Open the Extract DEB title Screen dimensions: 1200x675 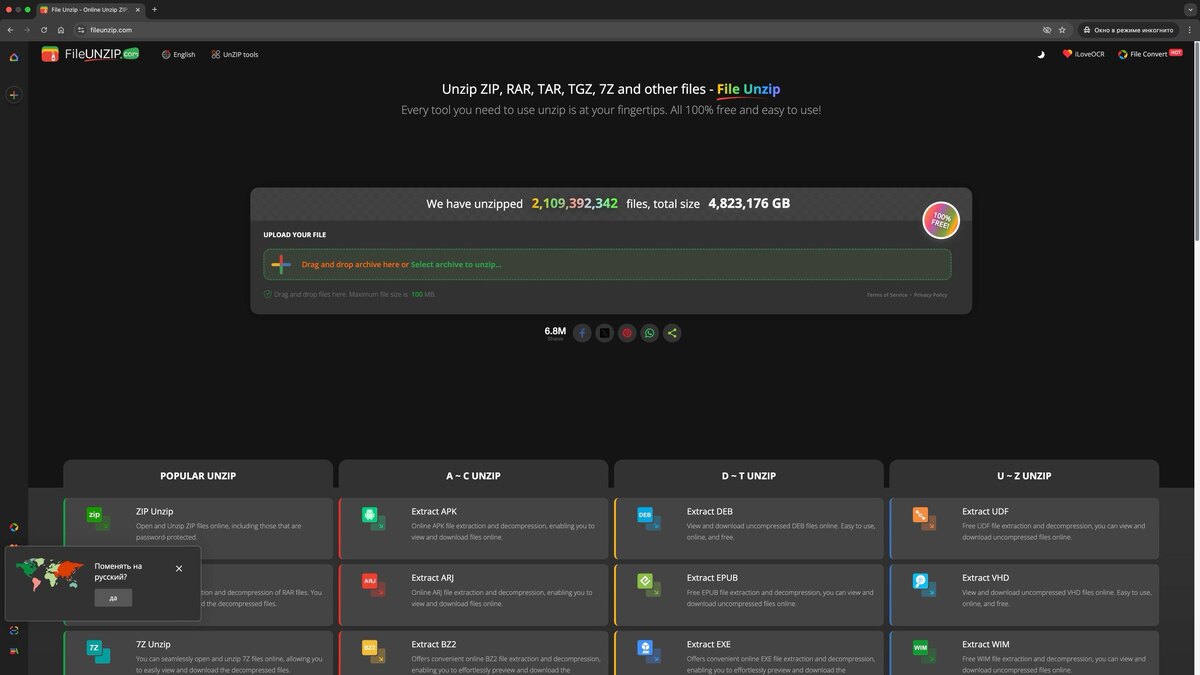710,511
